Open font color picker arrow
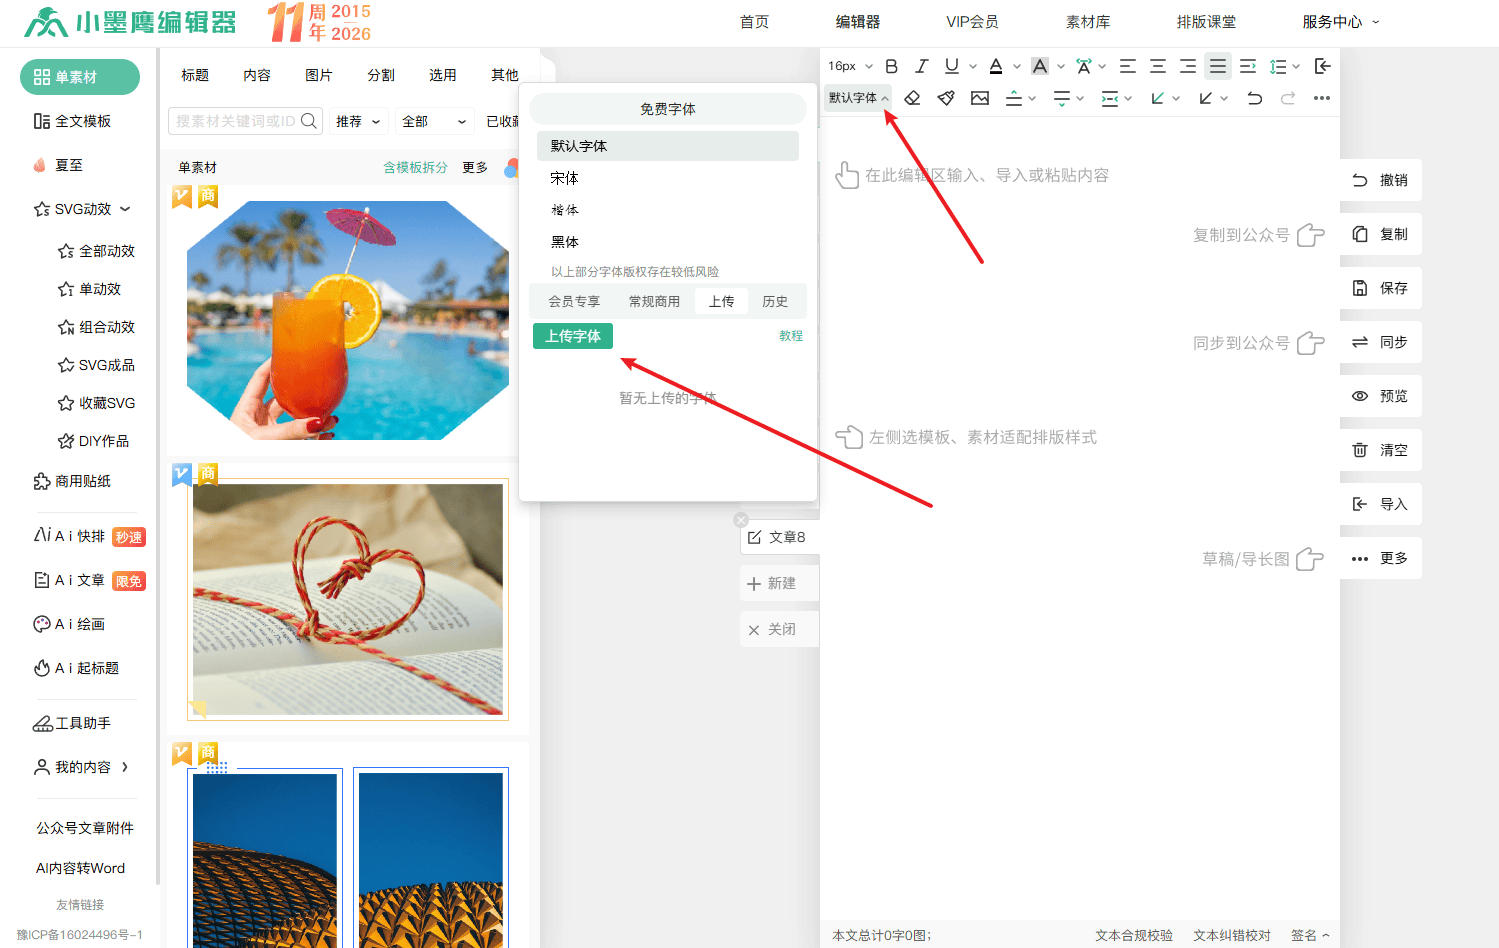The width and height of the screenshot is (1499, 948). 1017,67
